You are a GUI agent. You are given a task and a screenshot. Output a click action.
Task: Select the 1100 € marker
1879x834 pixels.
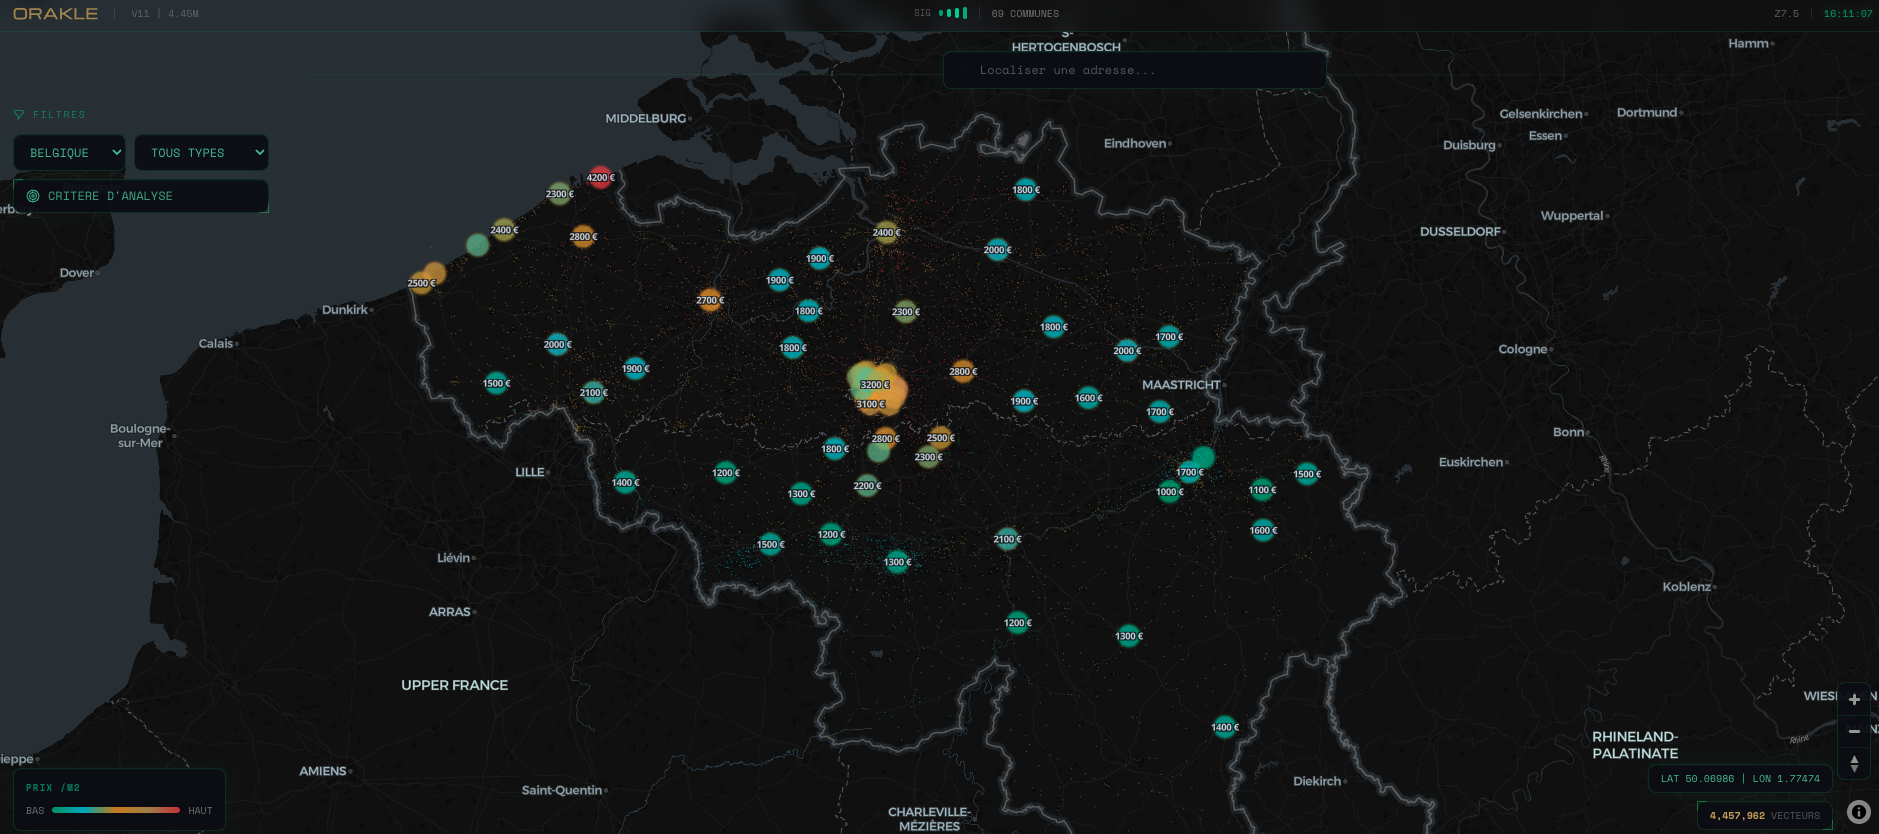[x=1262, y=490]
